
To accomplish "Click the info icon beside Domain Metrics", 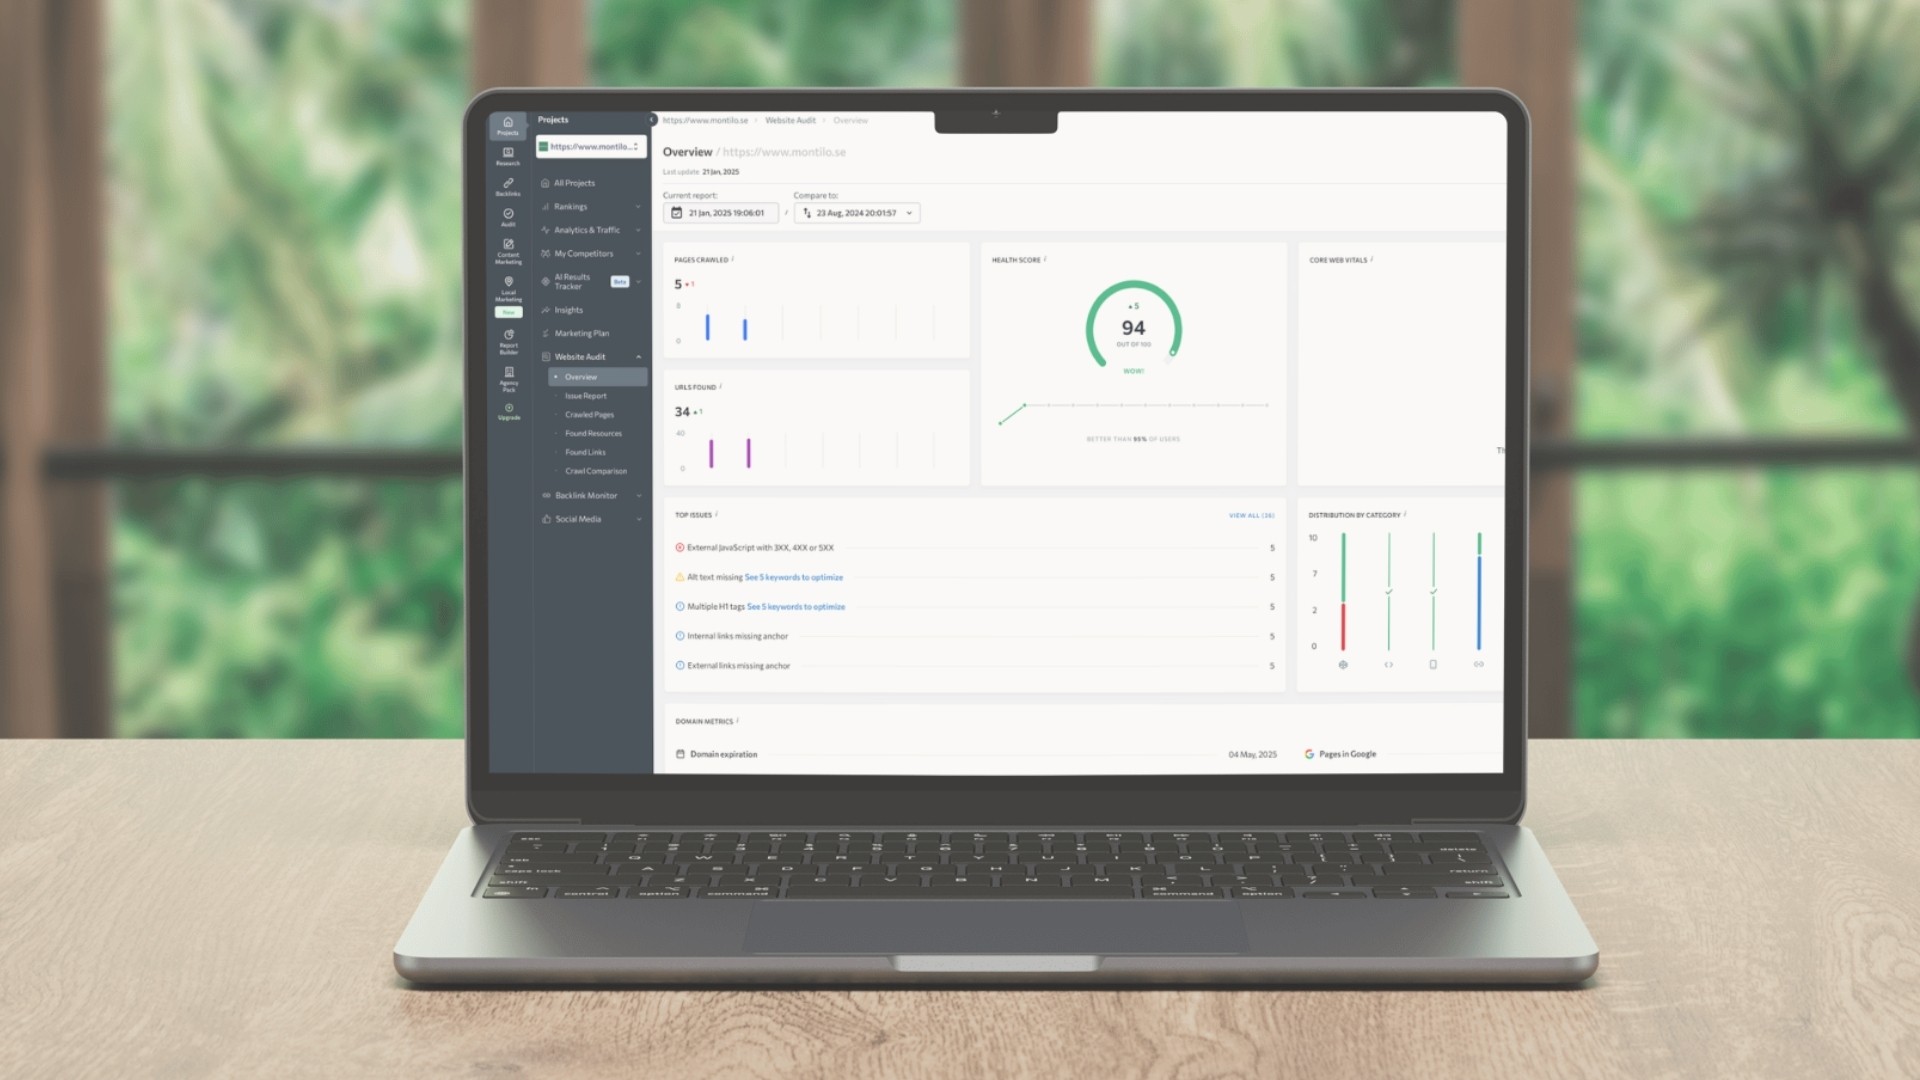I will (x=738, y=720).
